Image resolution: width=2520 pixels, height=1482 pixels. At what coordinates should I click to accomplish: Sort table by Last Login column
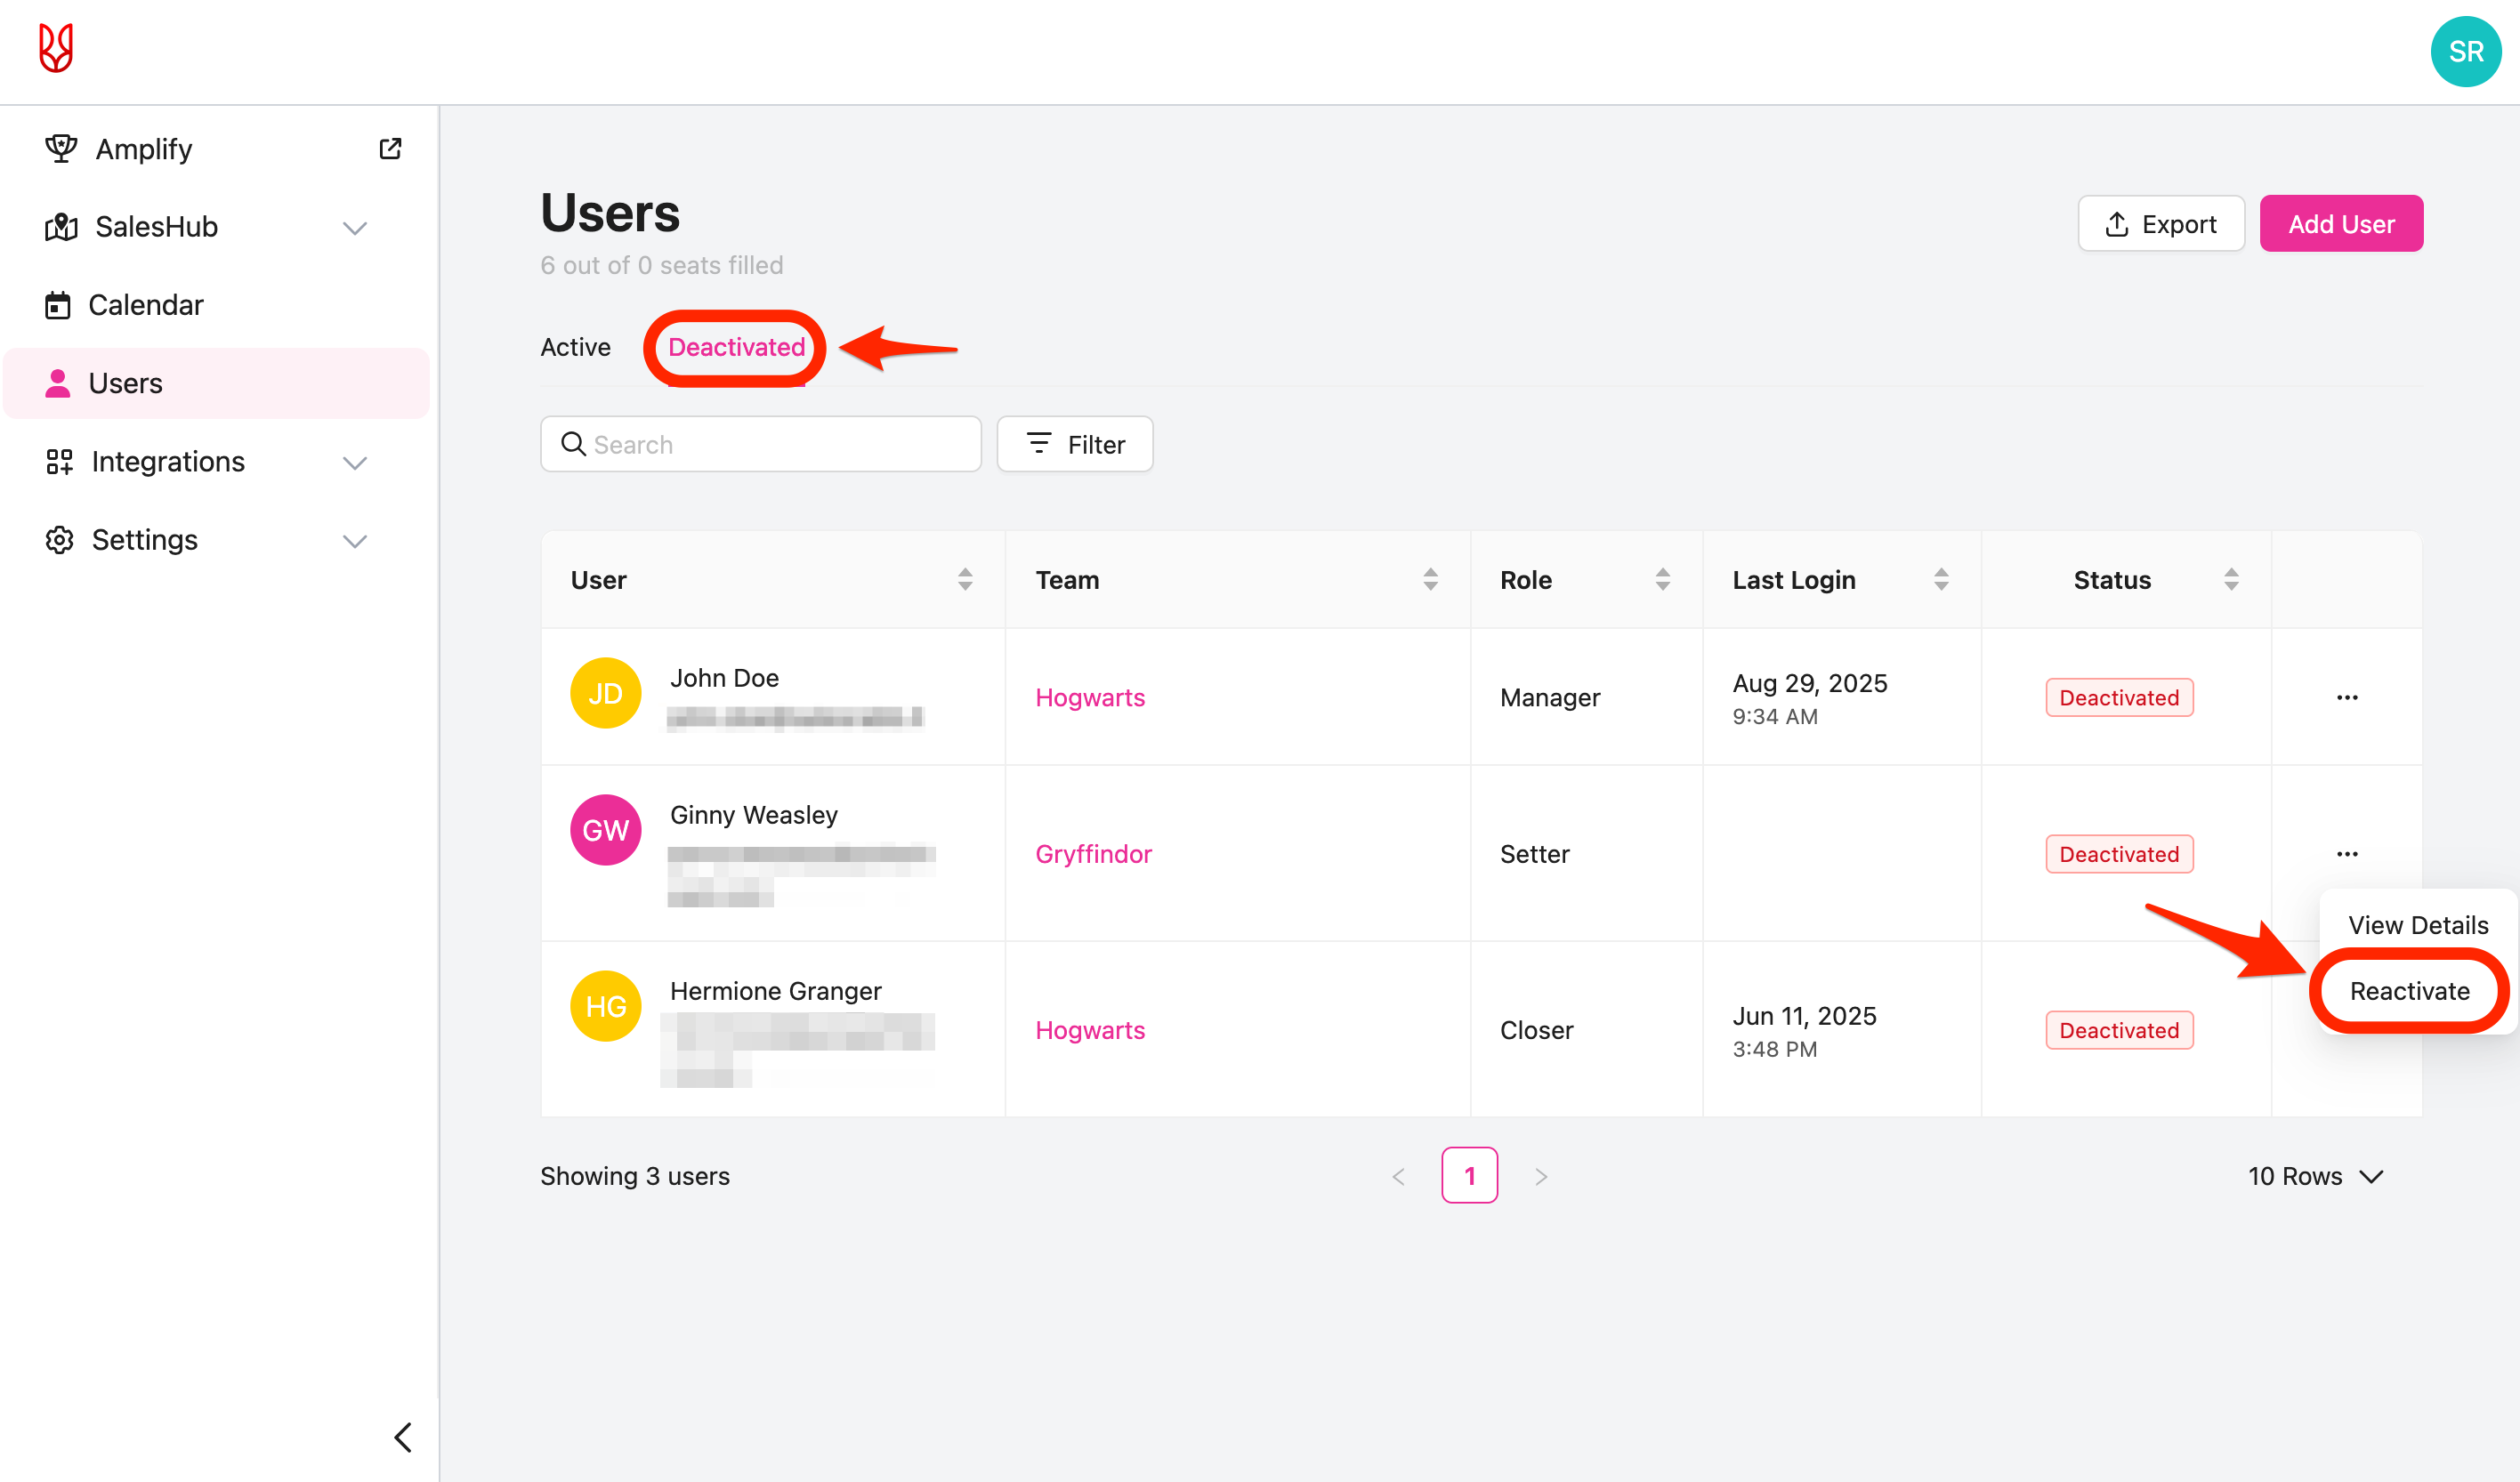(x=1941, y=580)
